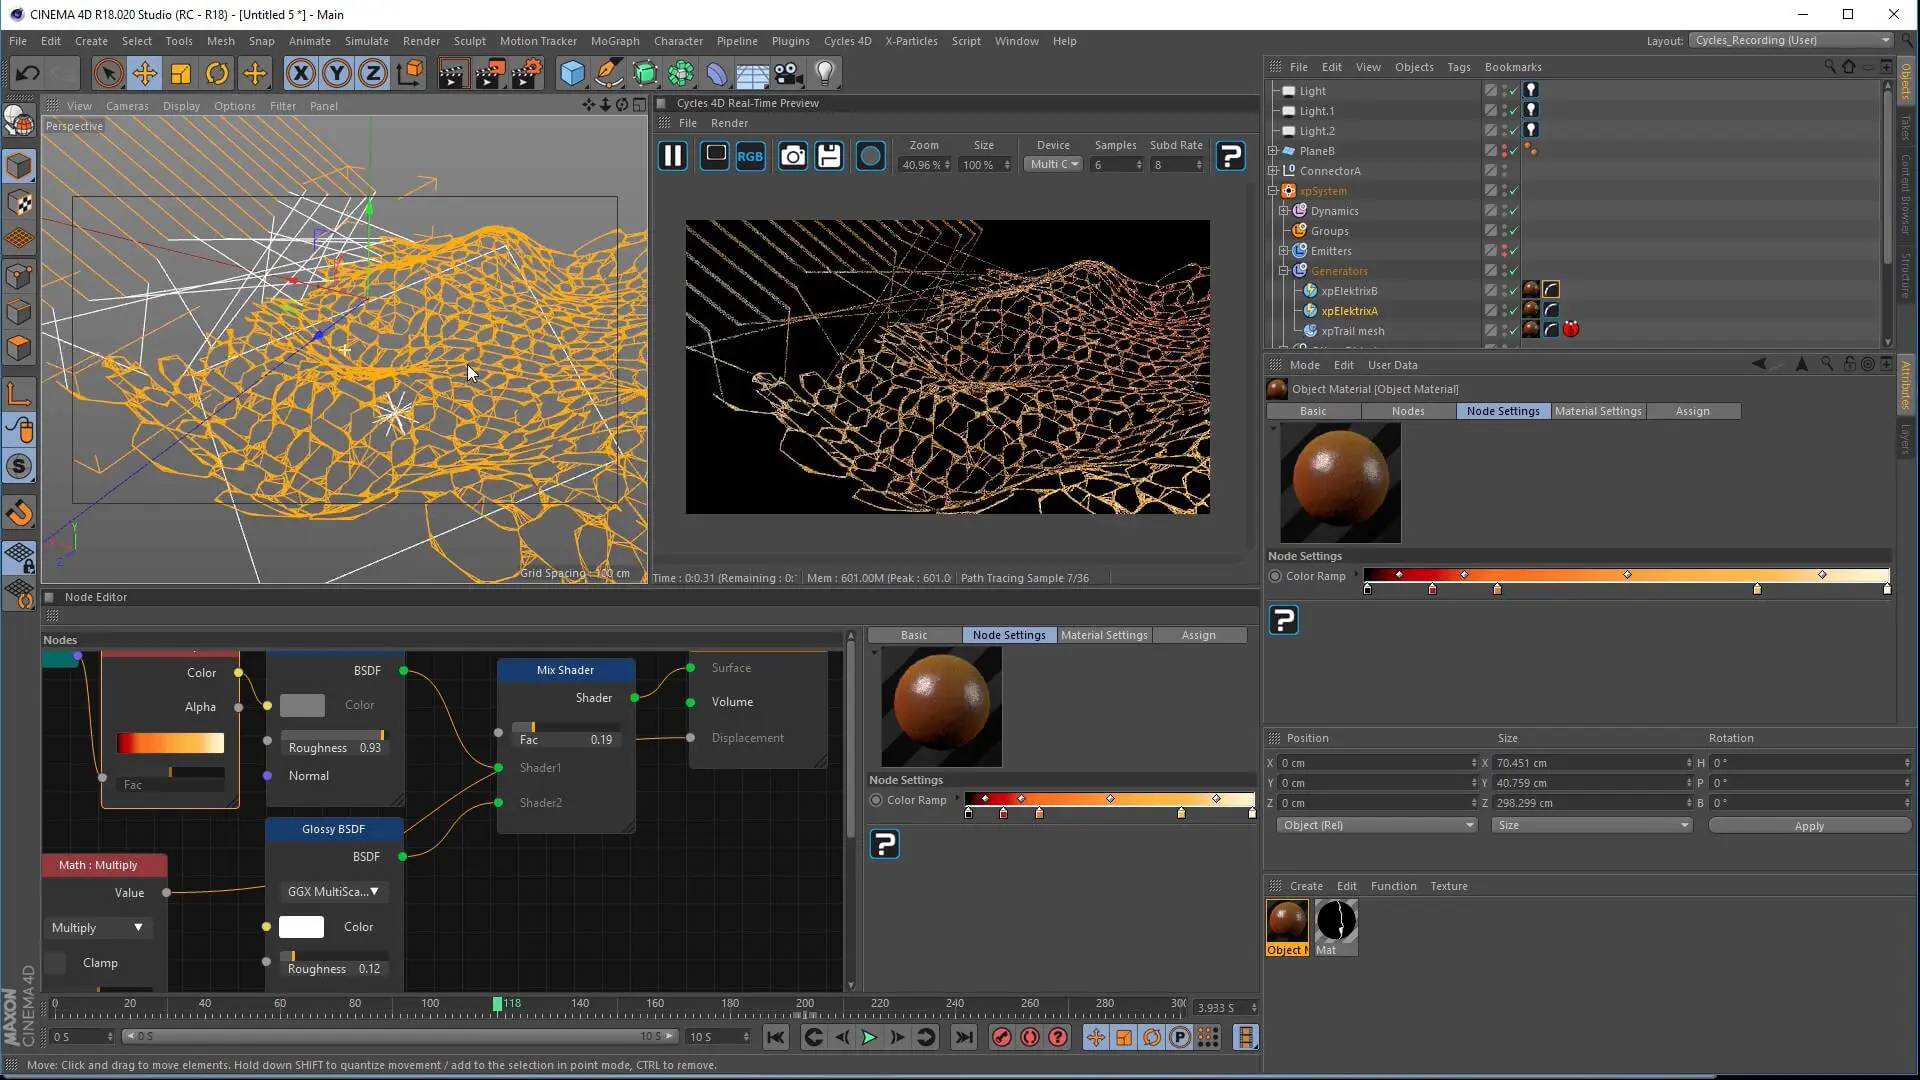Open Multiply operation dropdown in Math node
The height and width of the screenshot is (1080, 1920).
97,928
